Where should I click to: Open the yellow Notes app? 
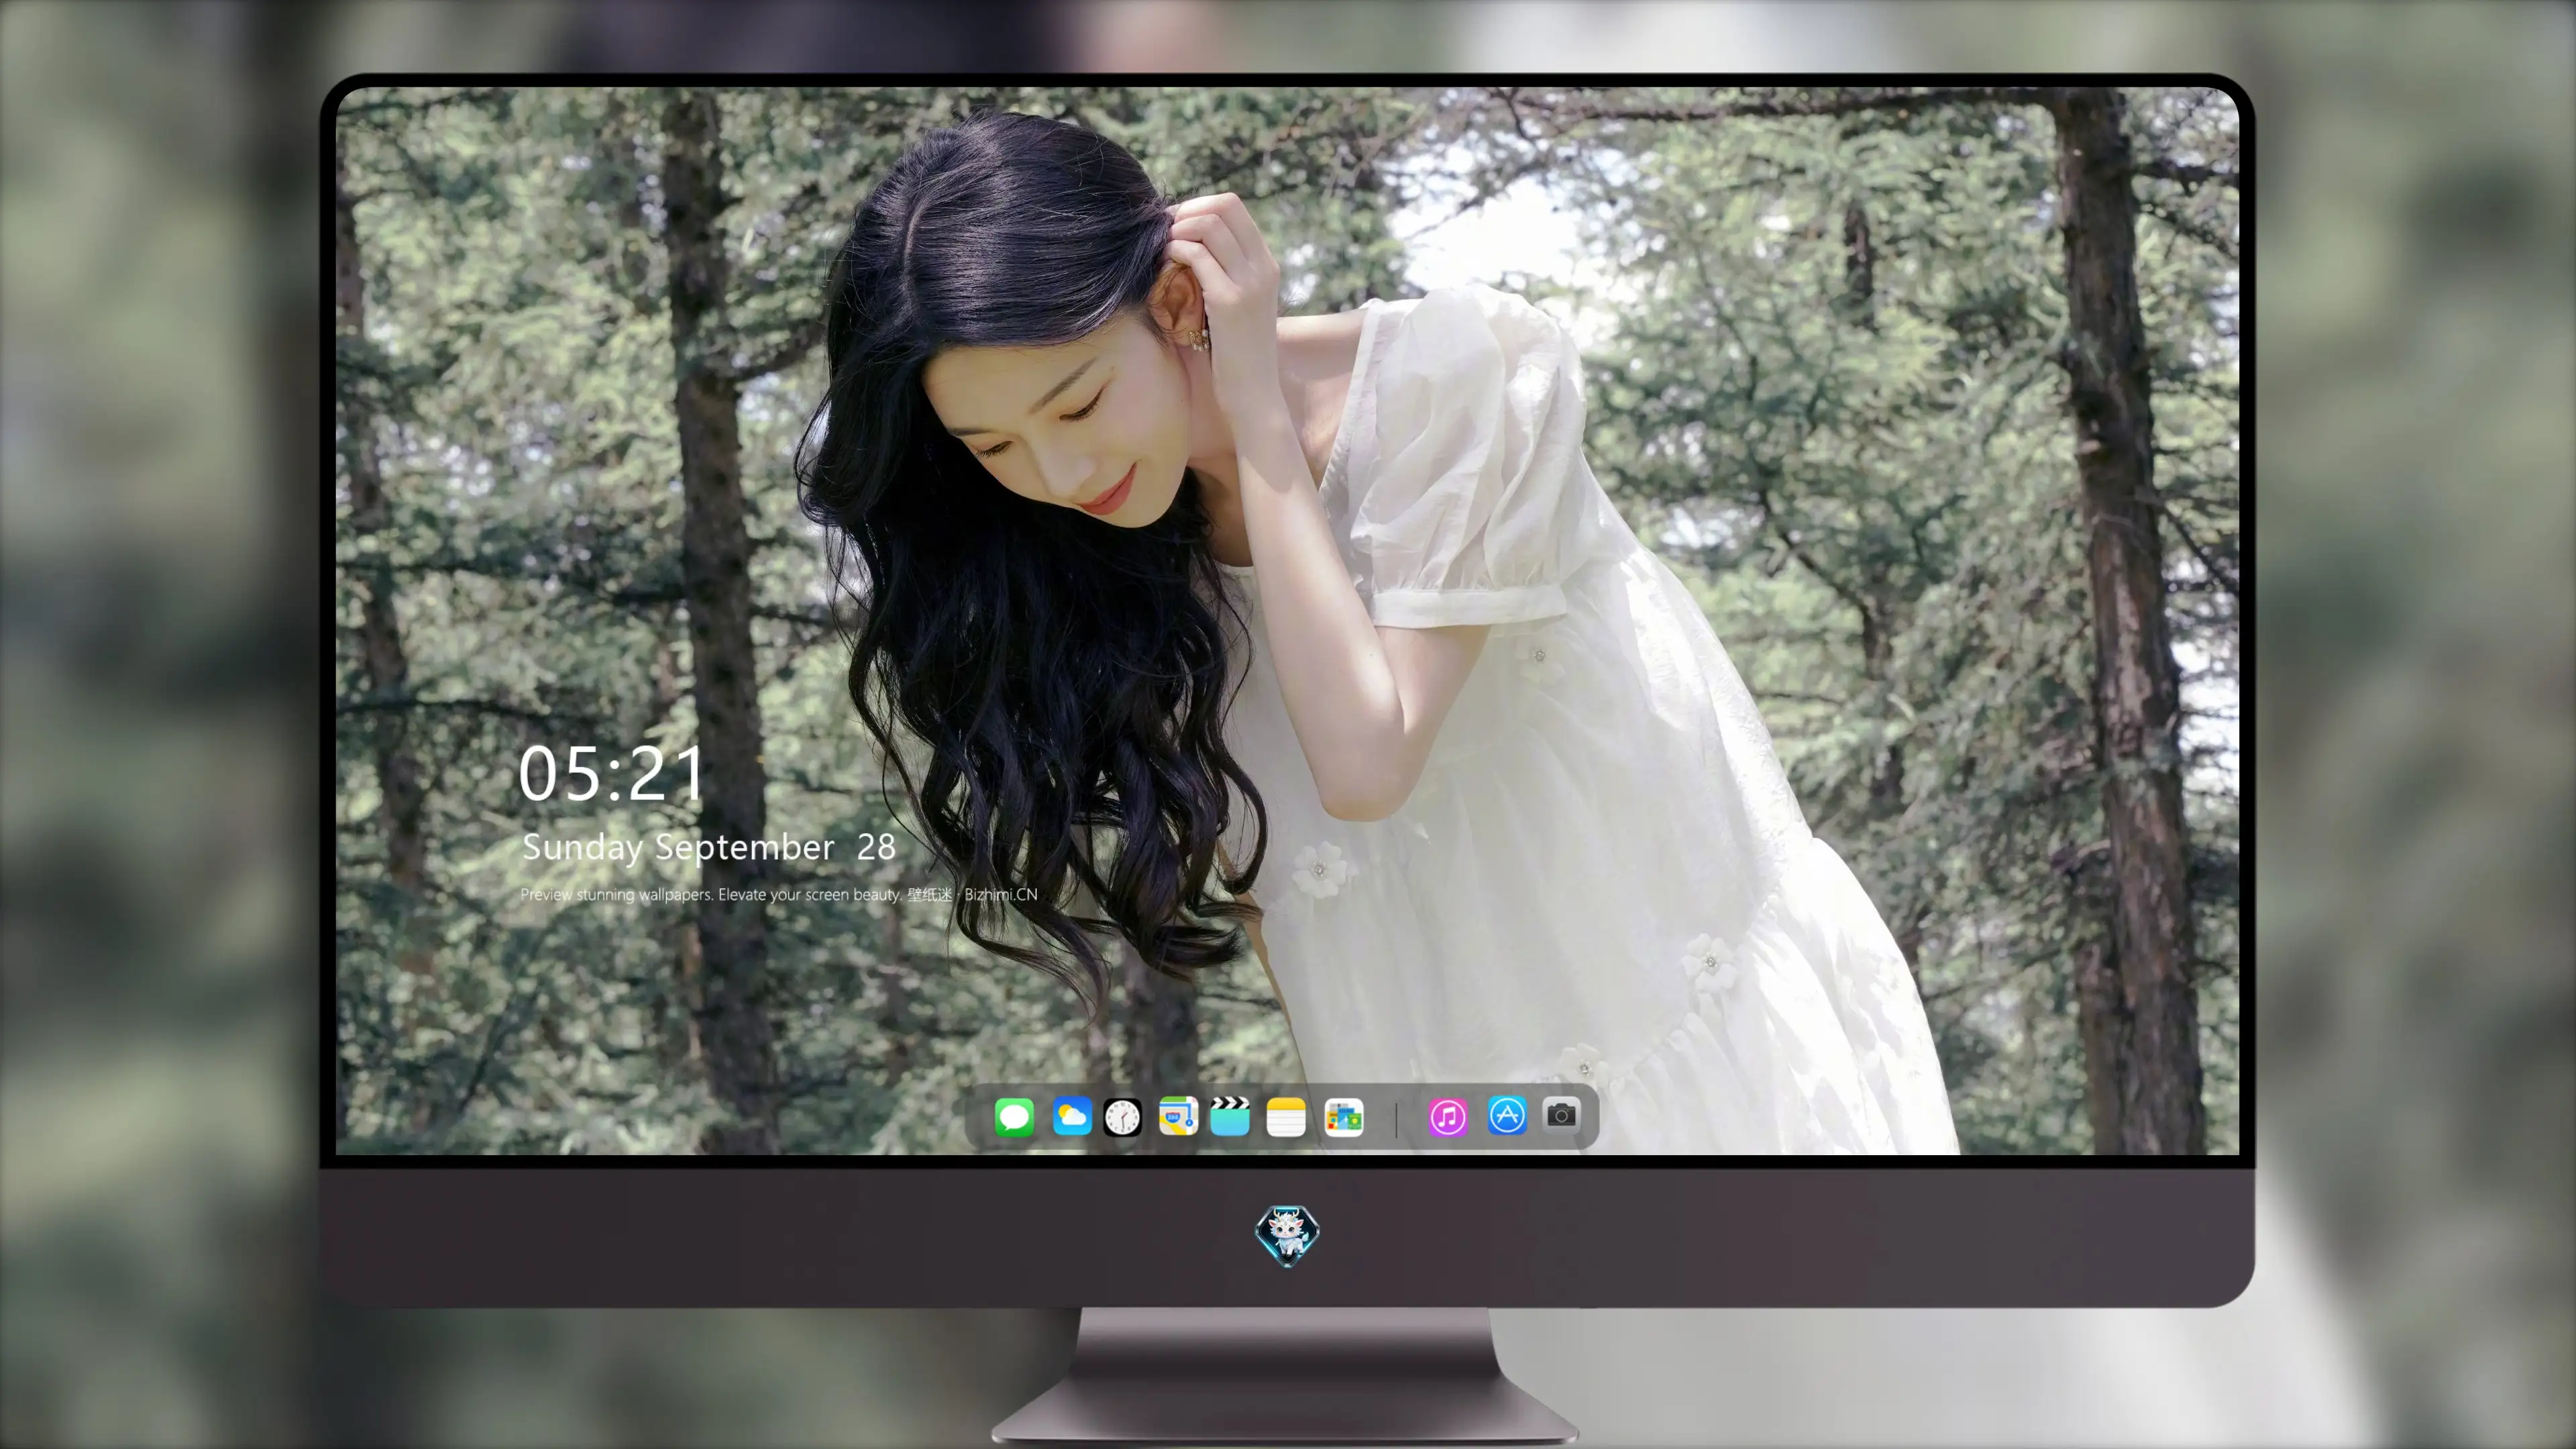tap(1286, 1117)
